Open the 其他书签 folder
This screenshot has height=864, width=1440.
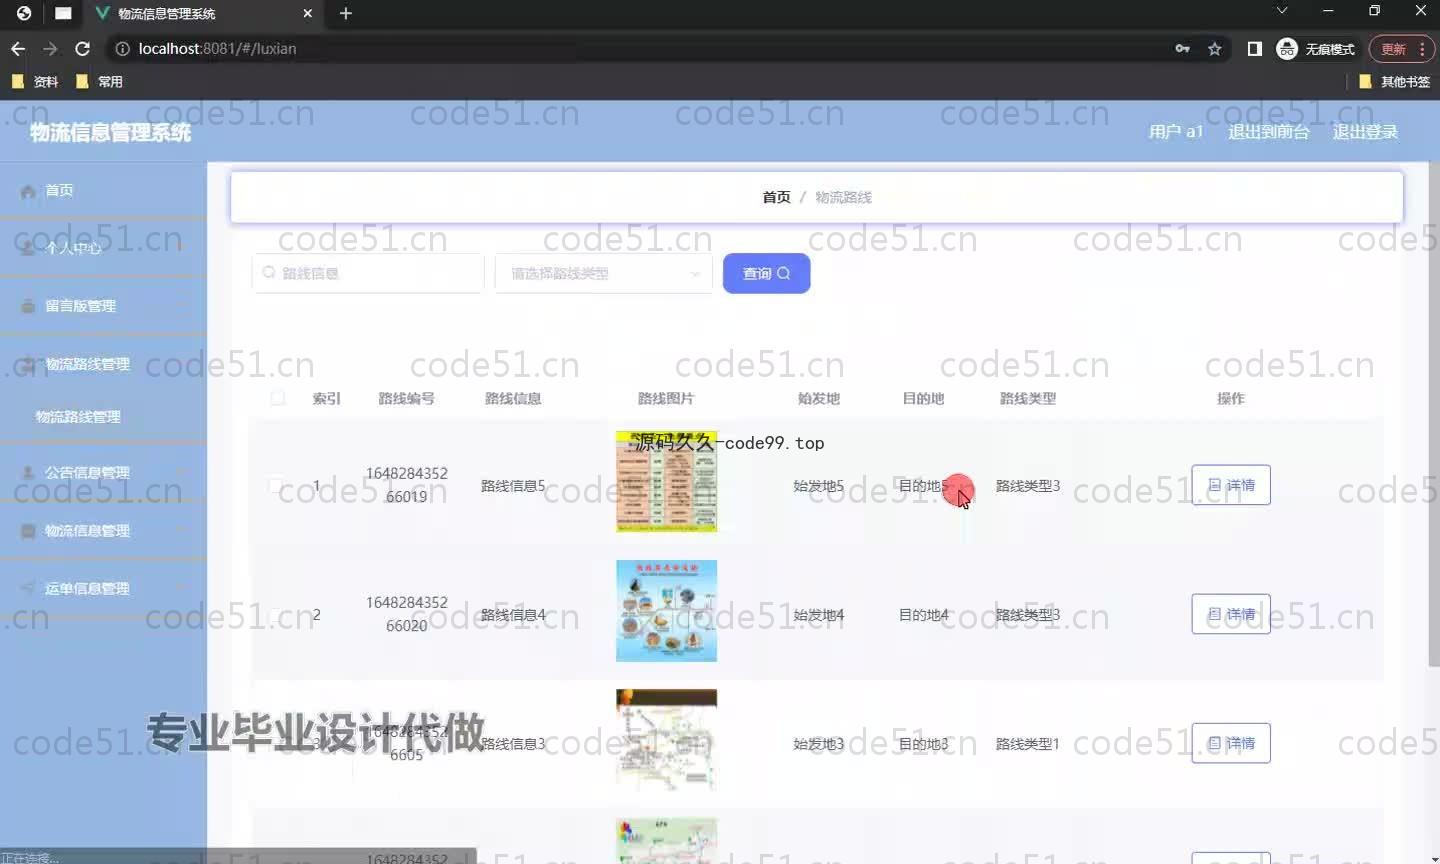pyautogui.click(x=1394, y=81)
